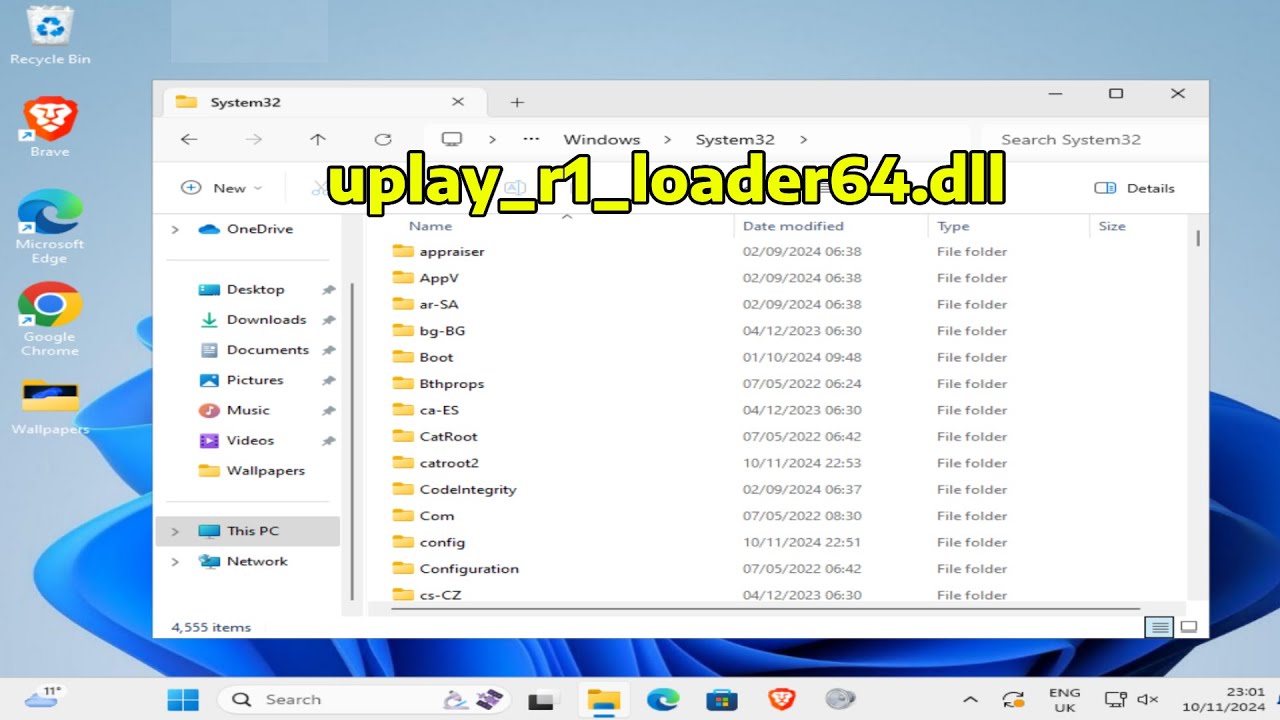Open Music in quick access
The width and height of the screenshot is (1280, 720).
click(x=235, y=410)
